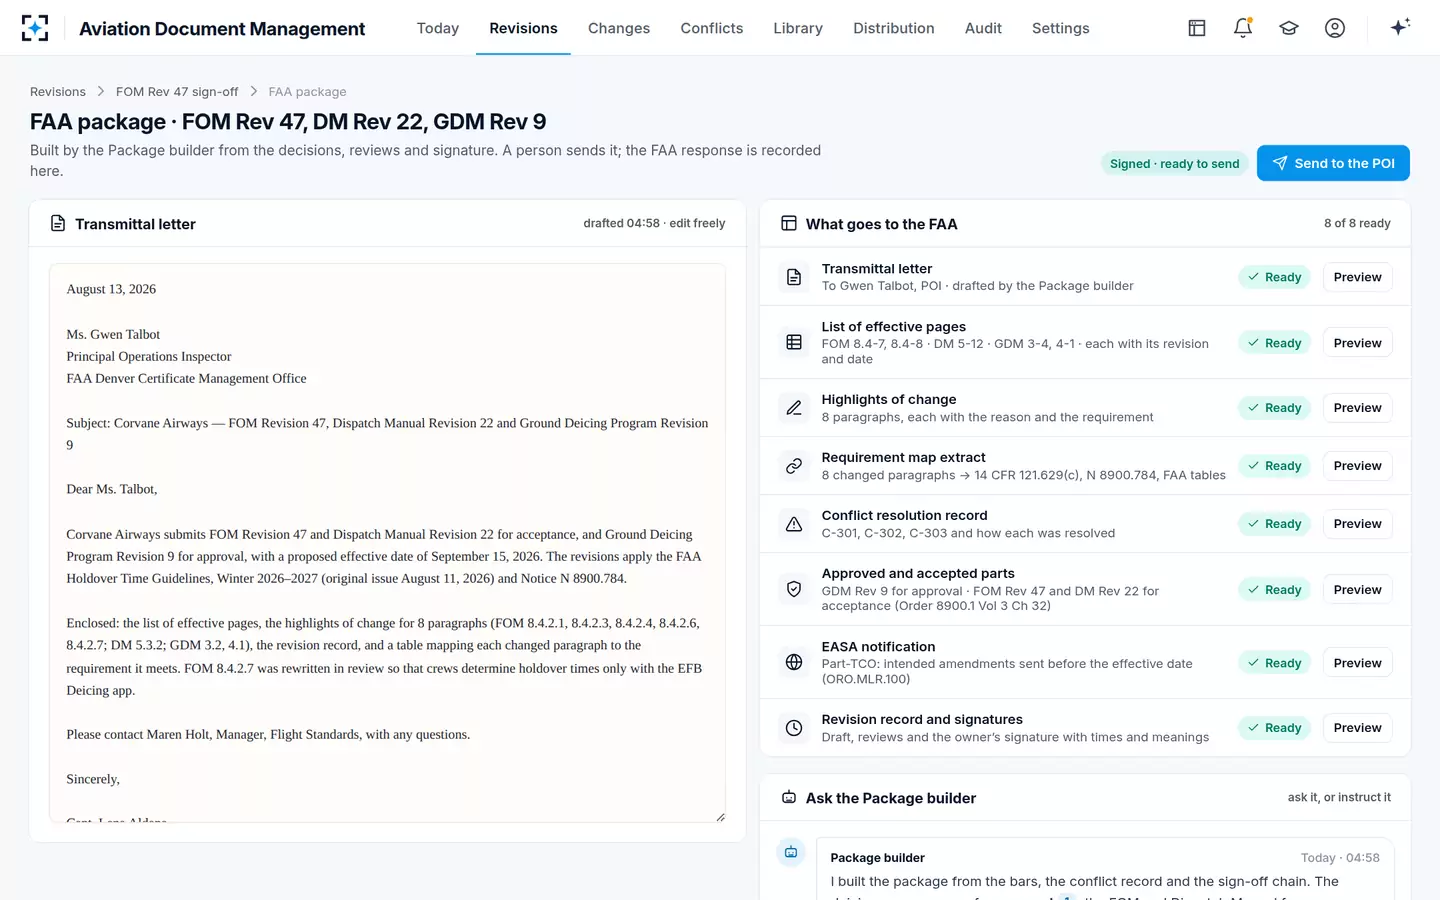Go back to FOM Rev 47 sign-off breadcrumb
1440x900 pixels.
tap(177, 92)
